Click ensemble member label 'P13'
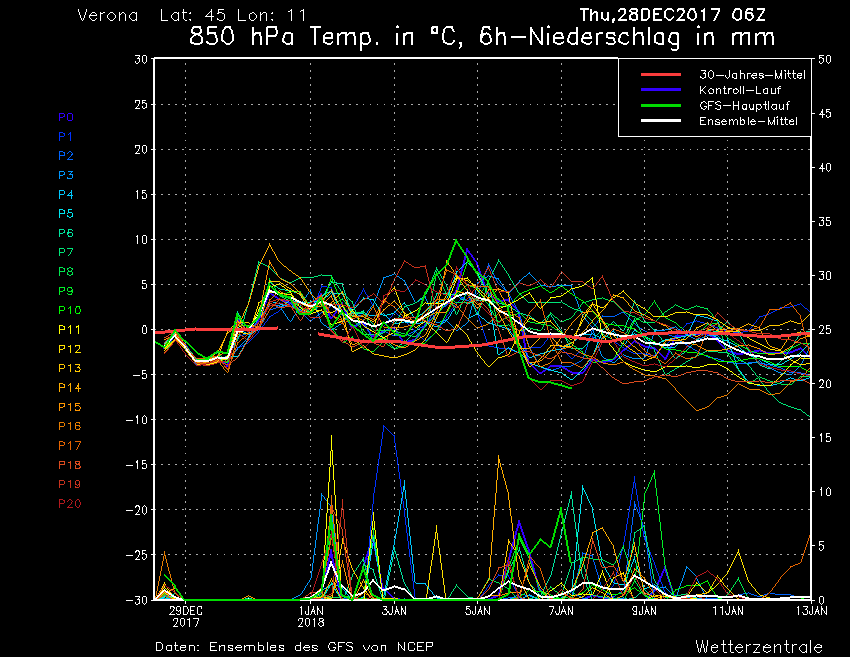 (x=70, y=368)
